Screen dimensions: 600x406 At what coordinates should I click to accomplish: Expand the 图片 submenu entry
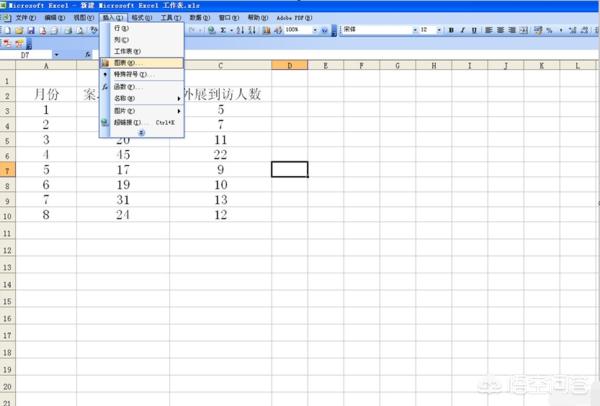coord(142,111)
